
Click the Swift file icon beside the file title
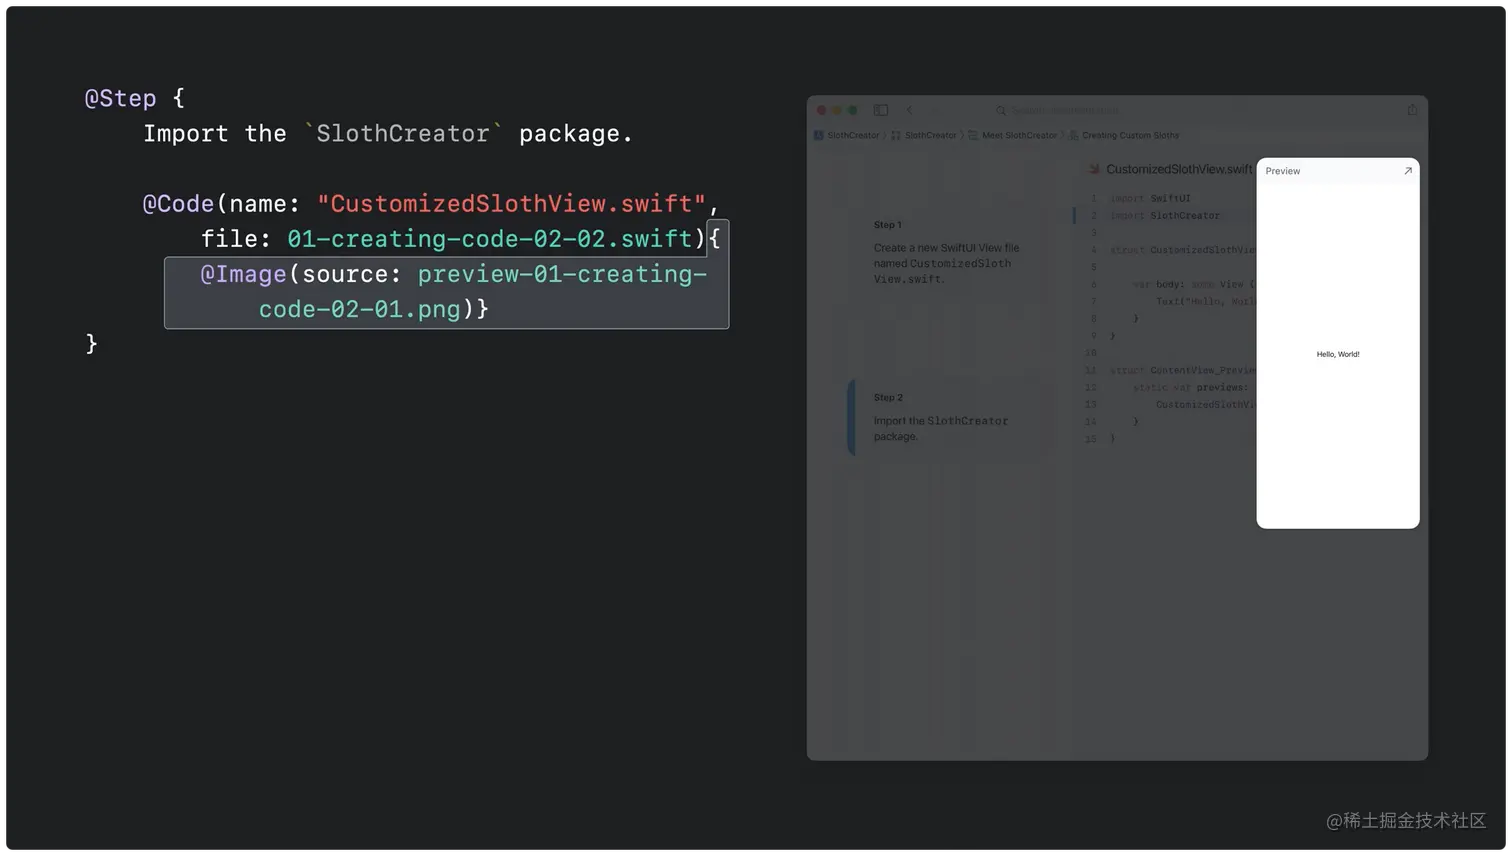(x=1095, y=169)
